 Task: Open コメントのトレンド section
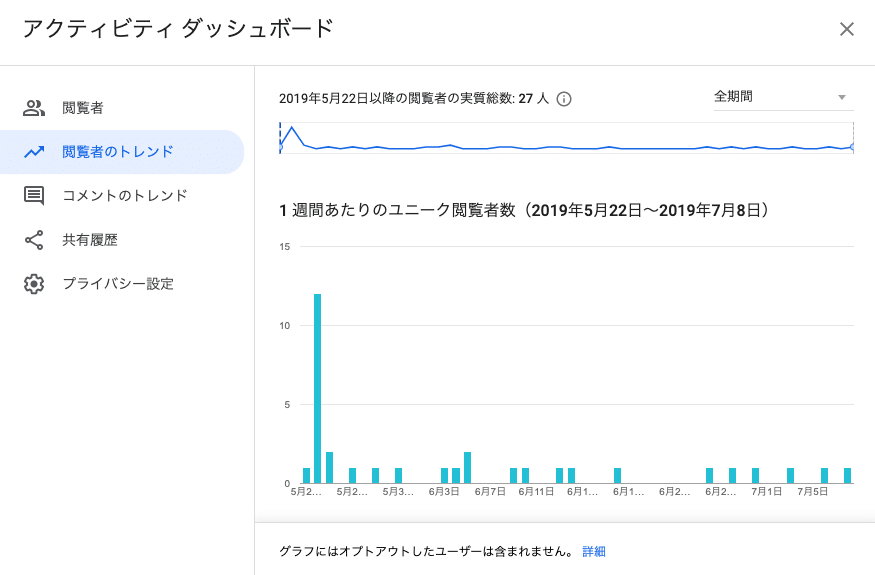click(122, 195)
